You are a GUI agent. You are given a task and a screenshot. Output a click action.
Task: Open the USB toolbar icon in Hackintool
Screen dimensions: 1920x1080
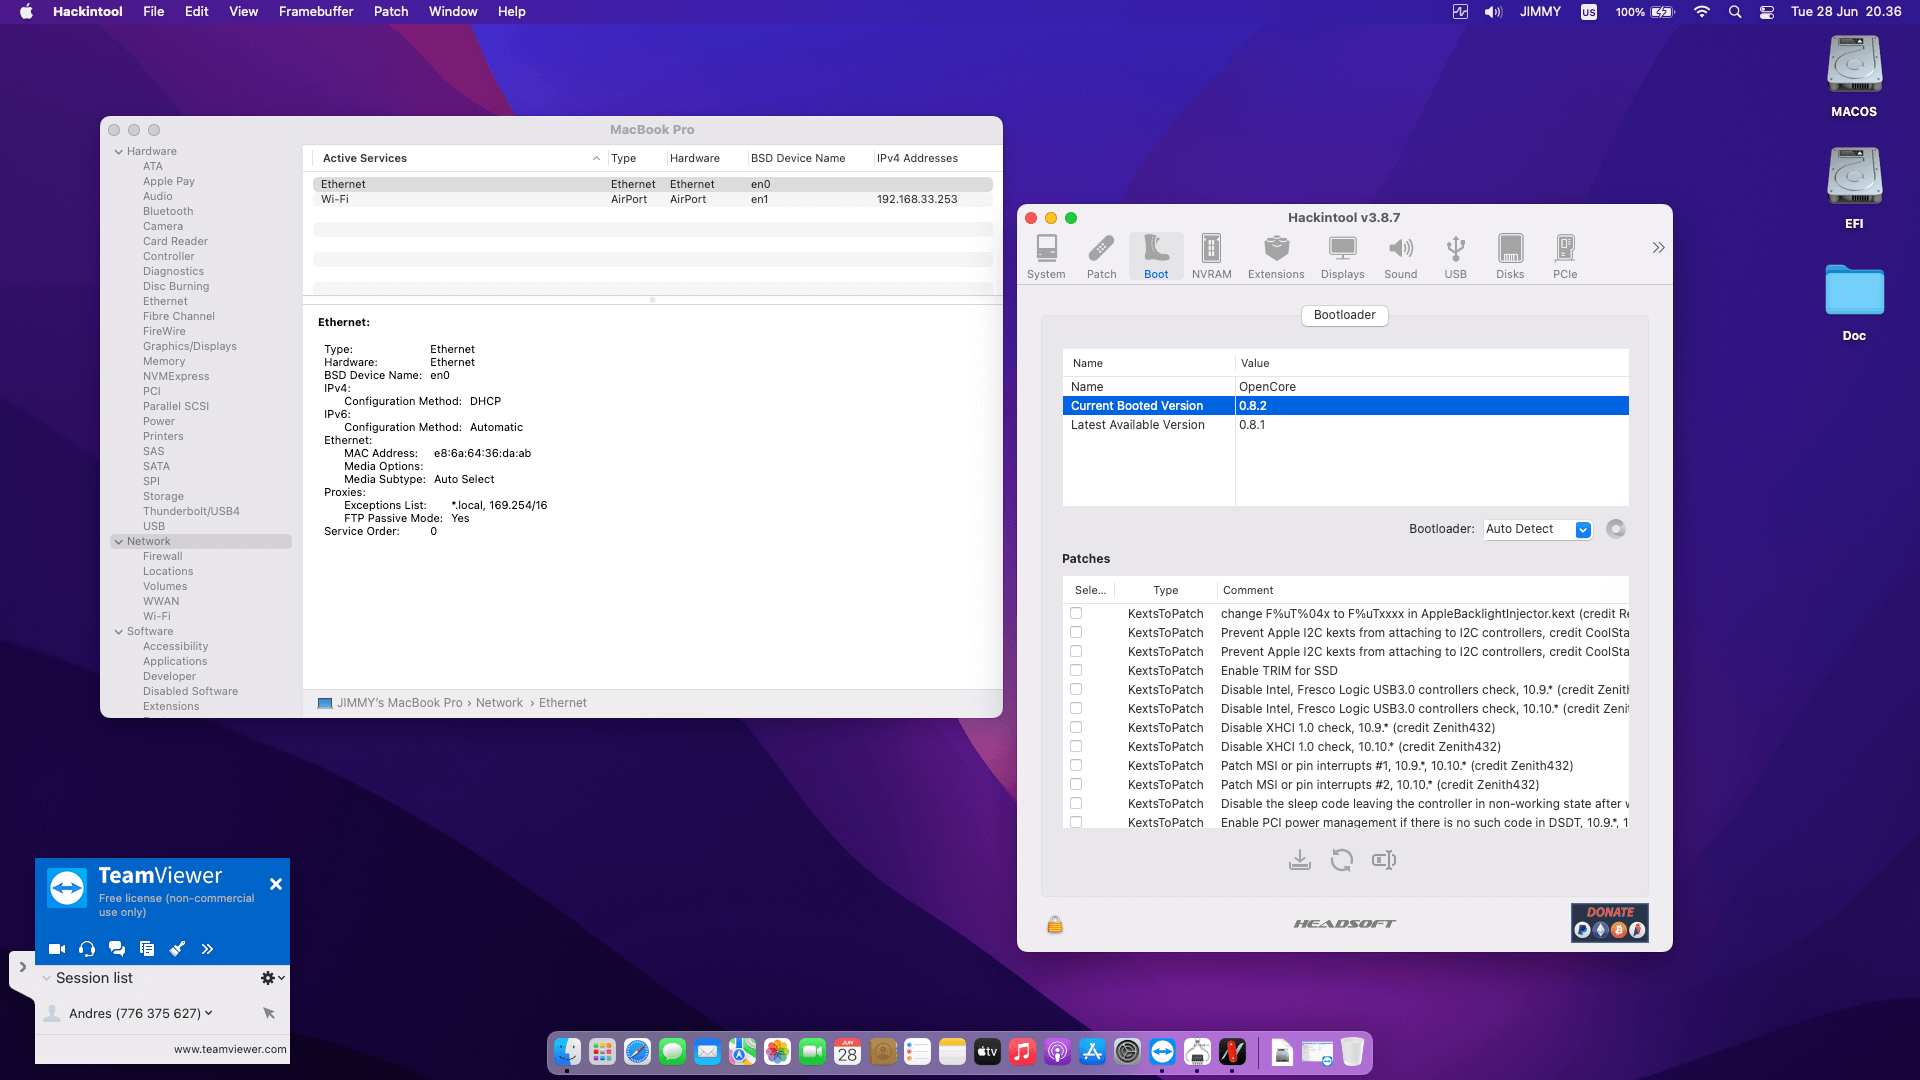point(1455,257)
